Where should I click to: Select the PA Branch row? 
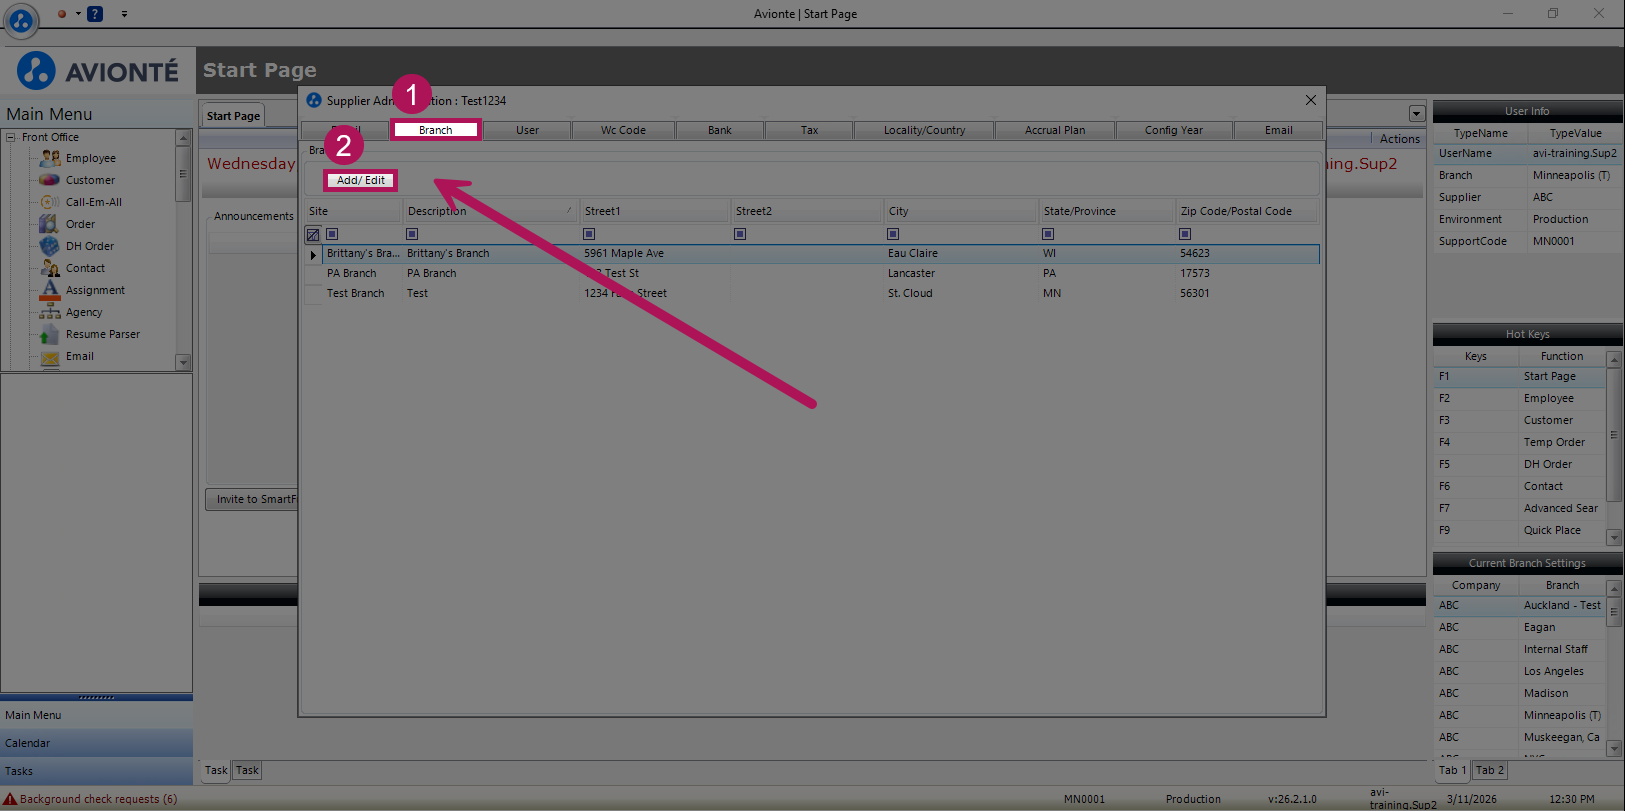click(812, 273)
